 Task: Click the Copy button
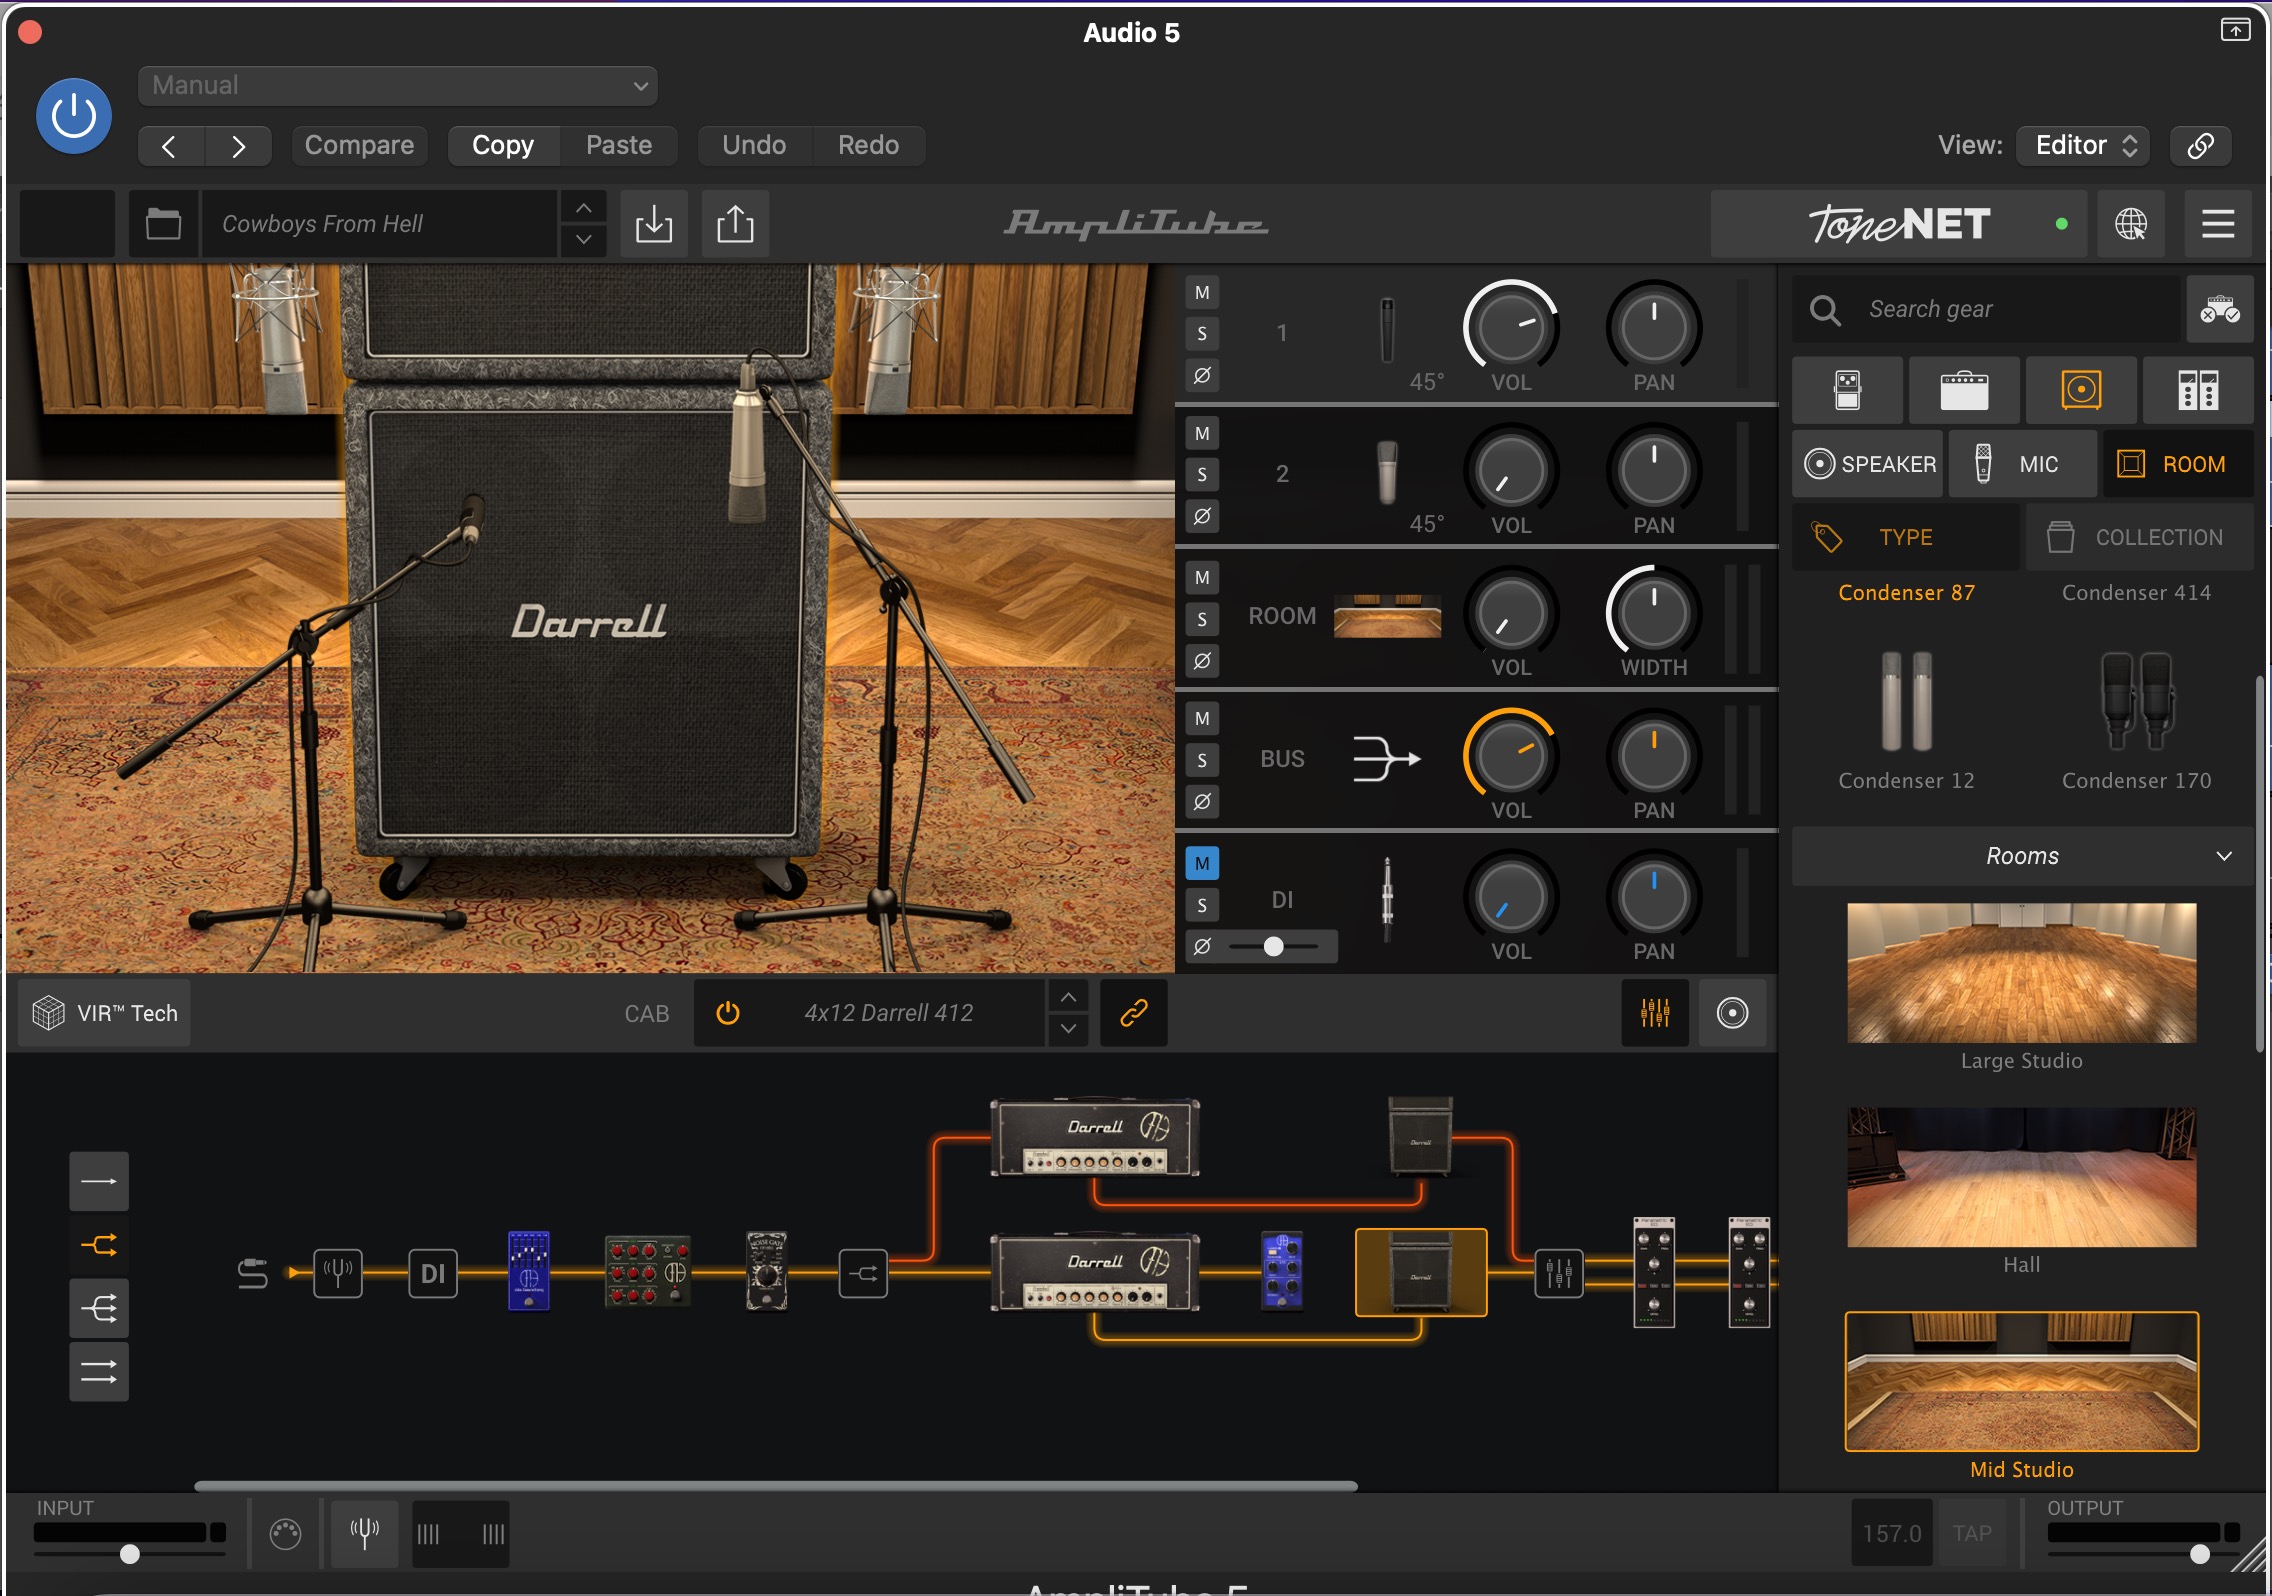(503, 146)
